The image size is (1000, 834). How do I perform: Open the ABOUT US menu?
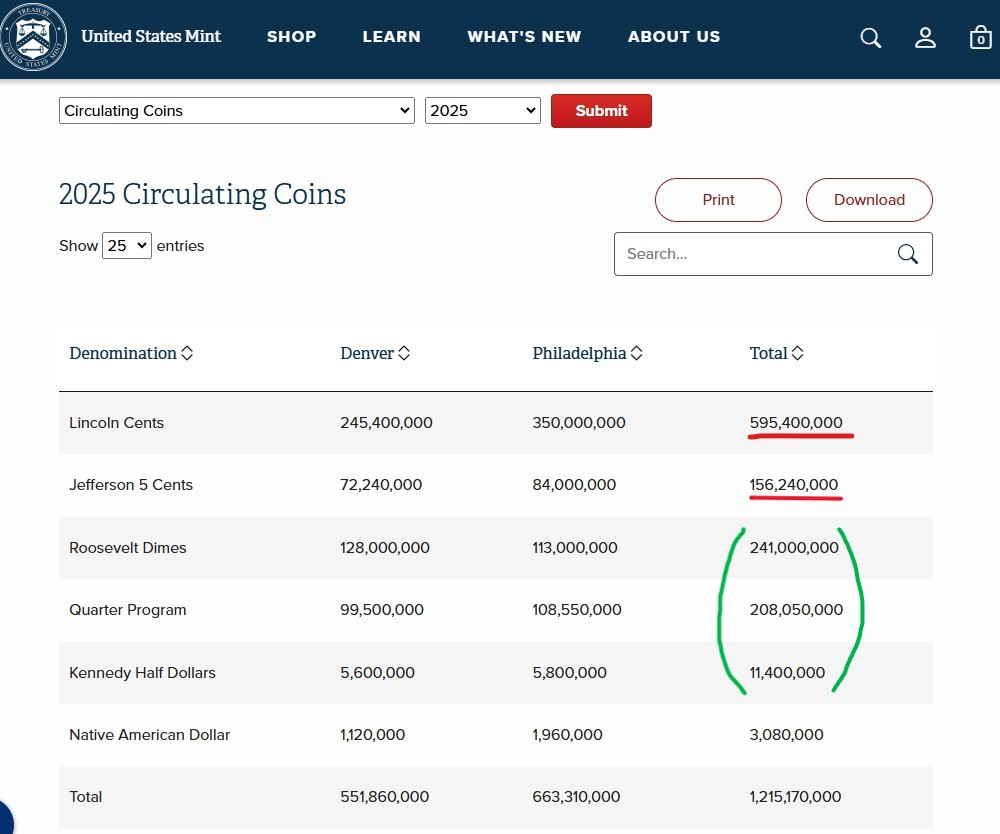tap(674, 37)
